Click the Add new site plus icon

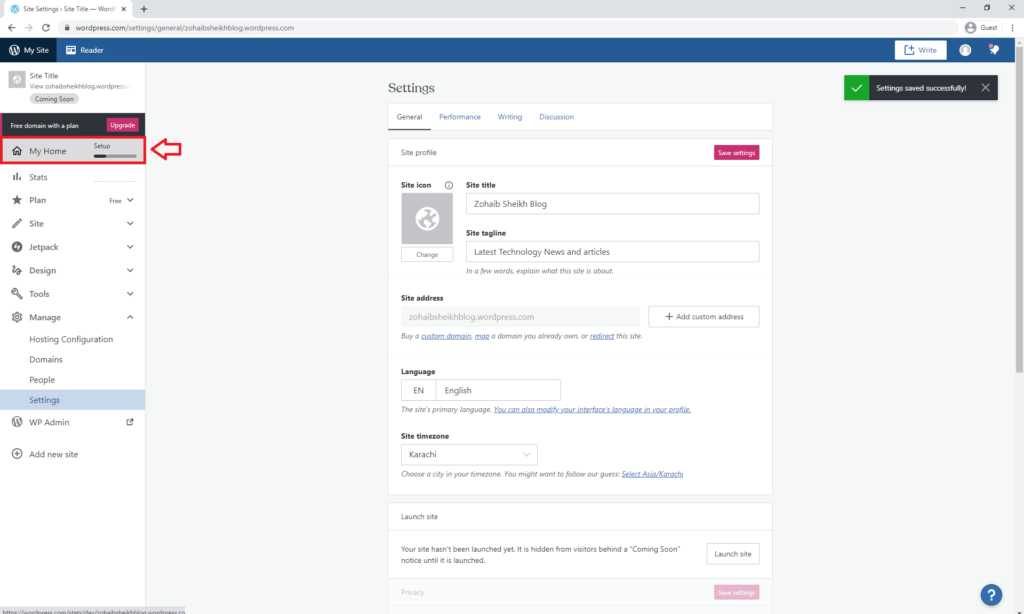[17, 454]
